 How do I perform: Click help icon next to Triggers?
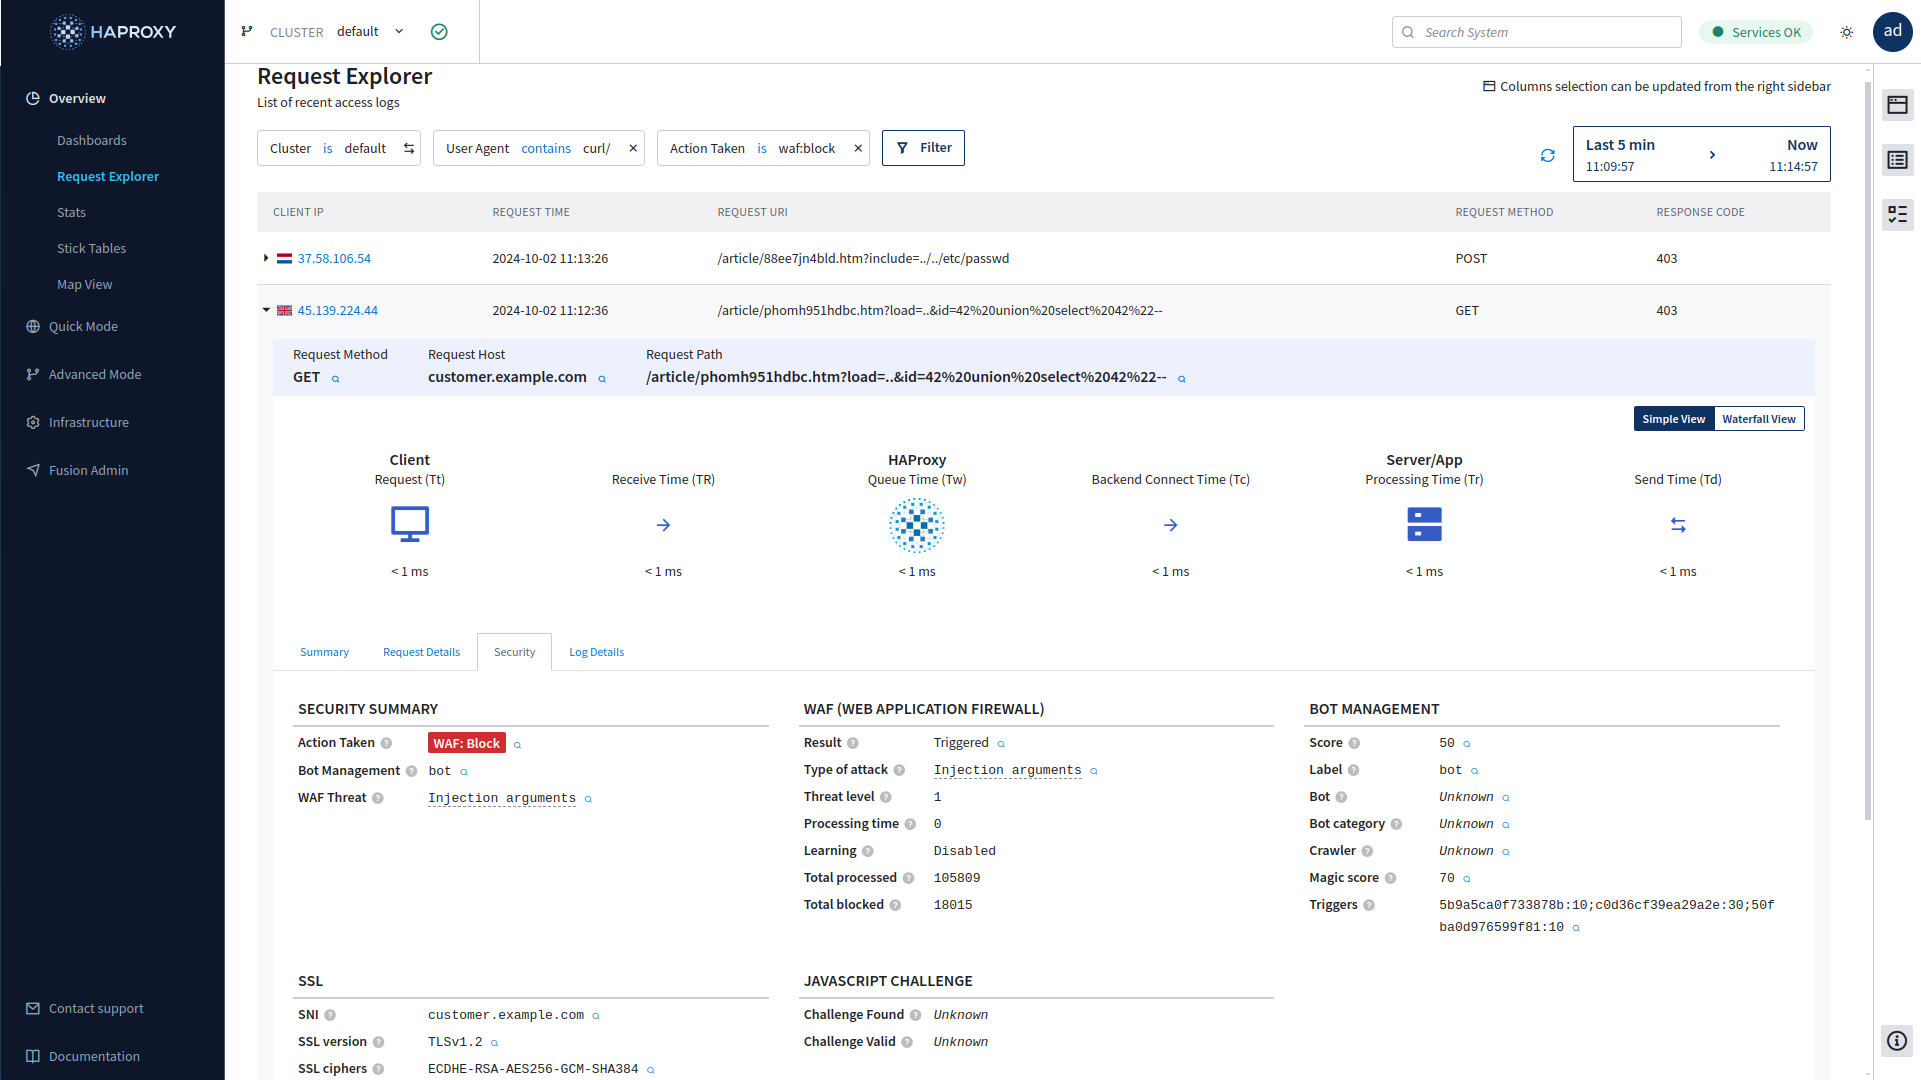(x=1369, y=905)
